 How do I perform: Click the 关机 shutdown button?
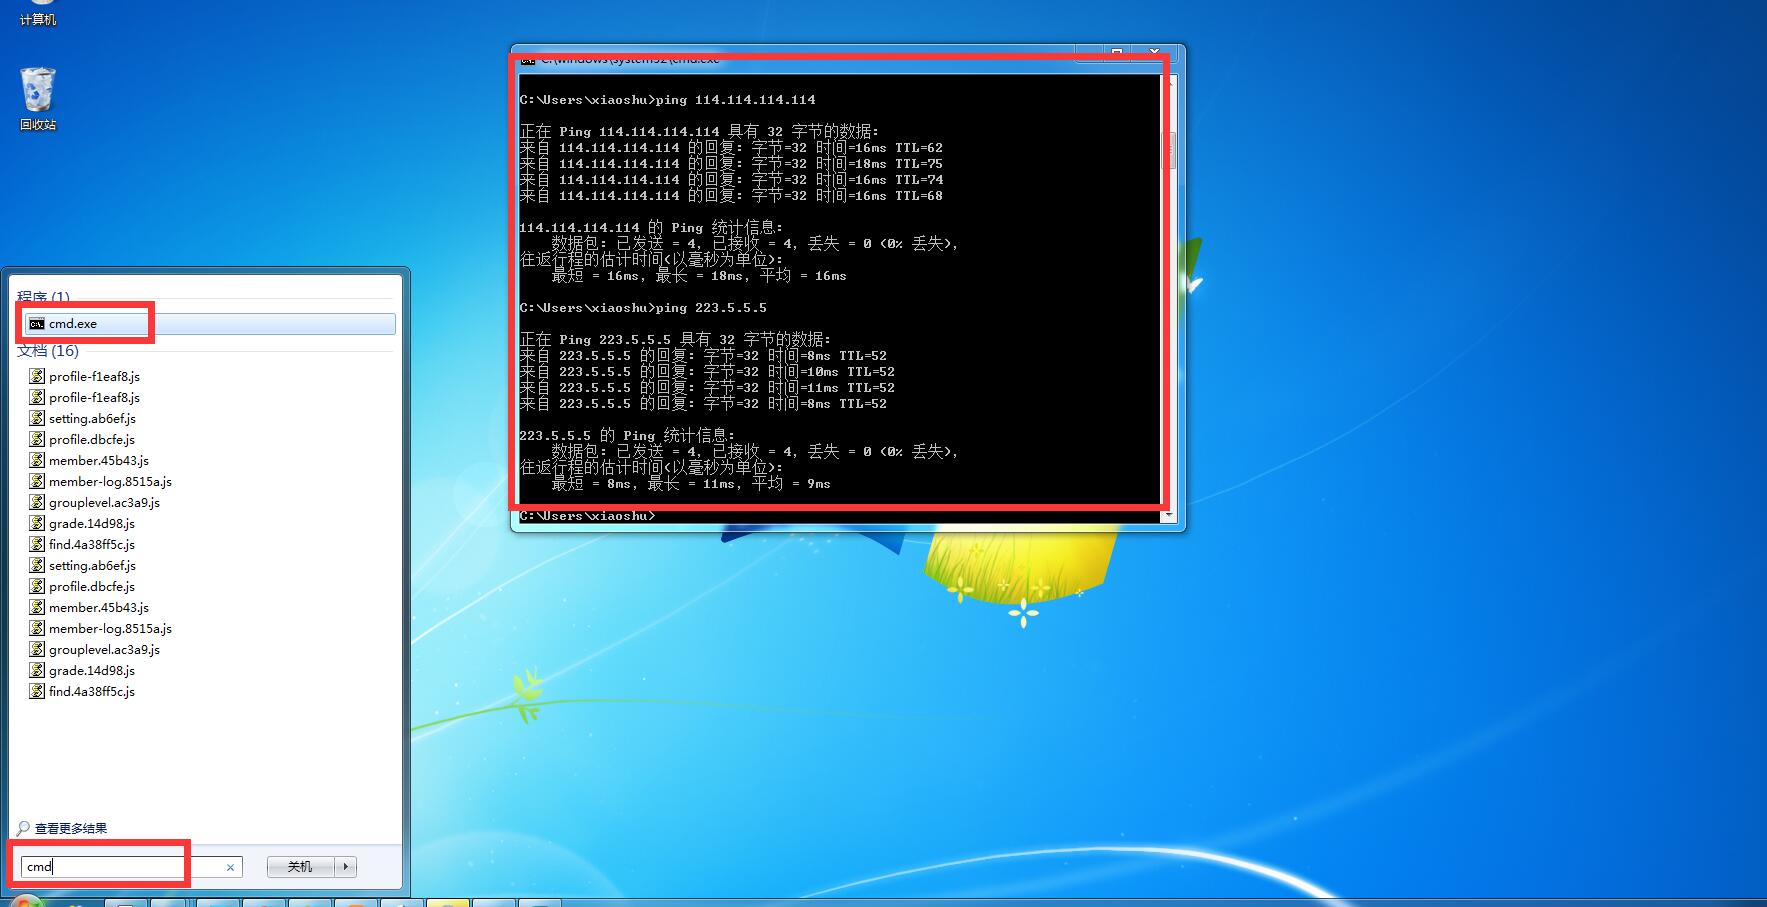tap(300, 867)
